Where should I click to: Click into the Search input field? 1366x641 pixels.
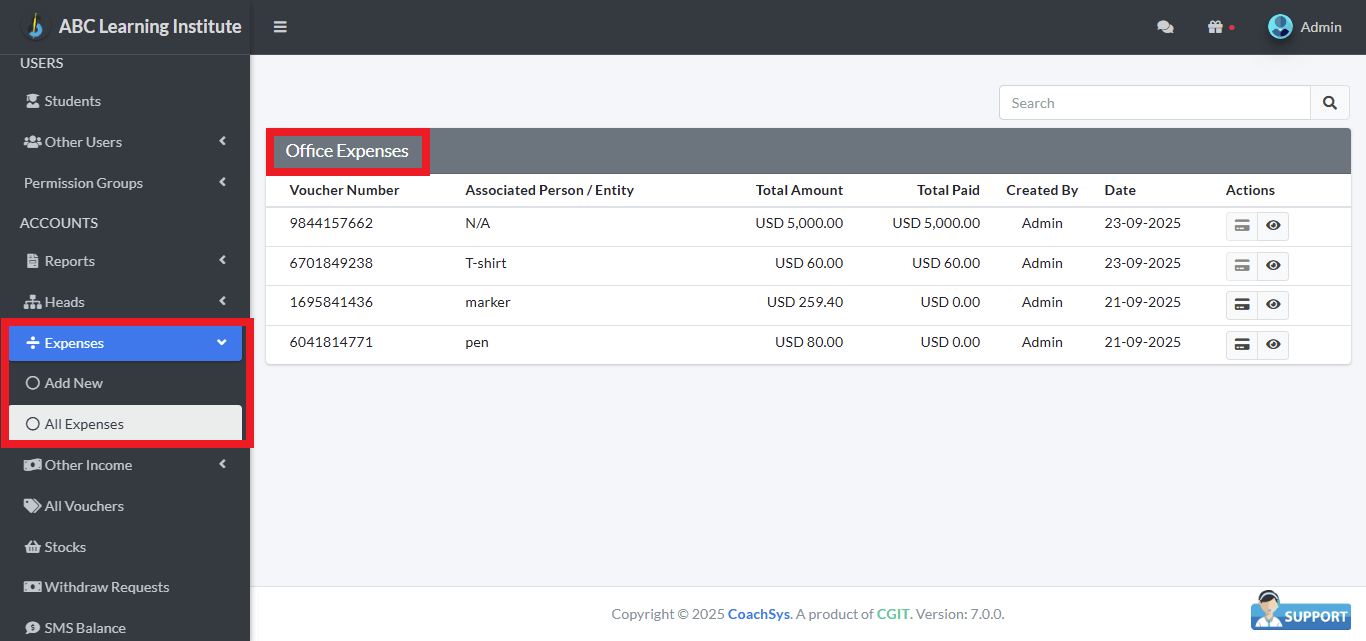pos(1154,103)
